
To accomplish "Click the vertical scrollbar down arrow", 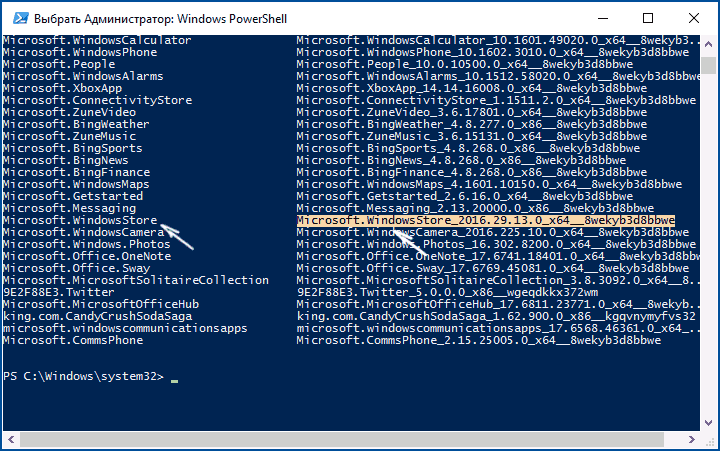I will tap(709, 423).
